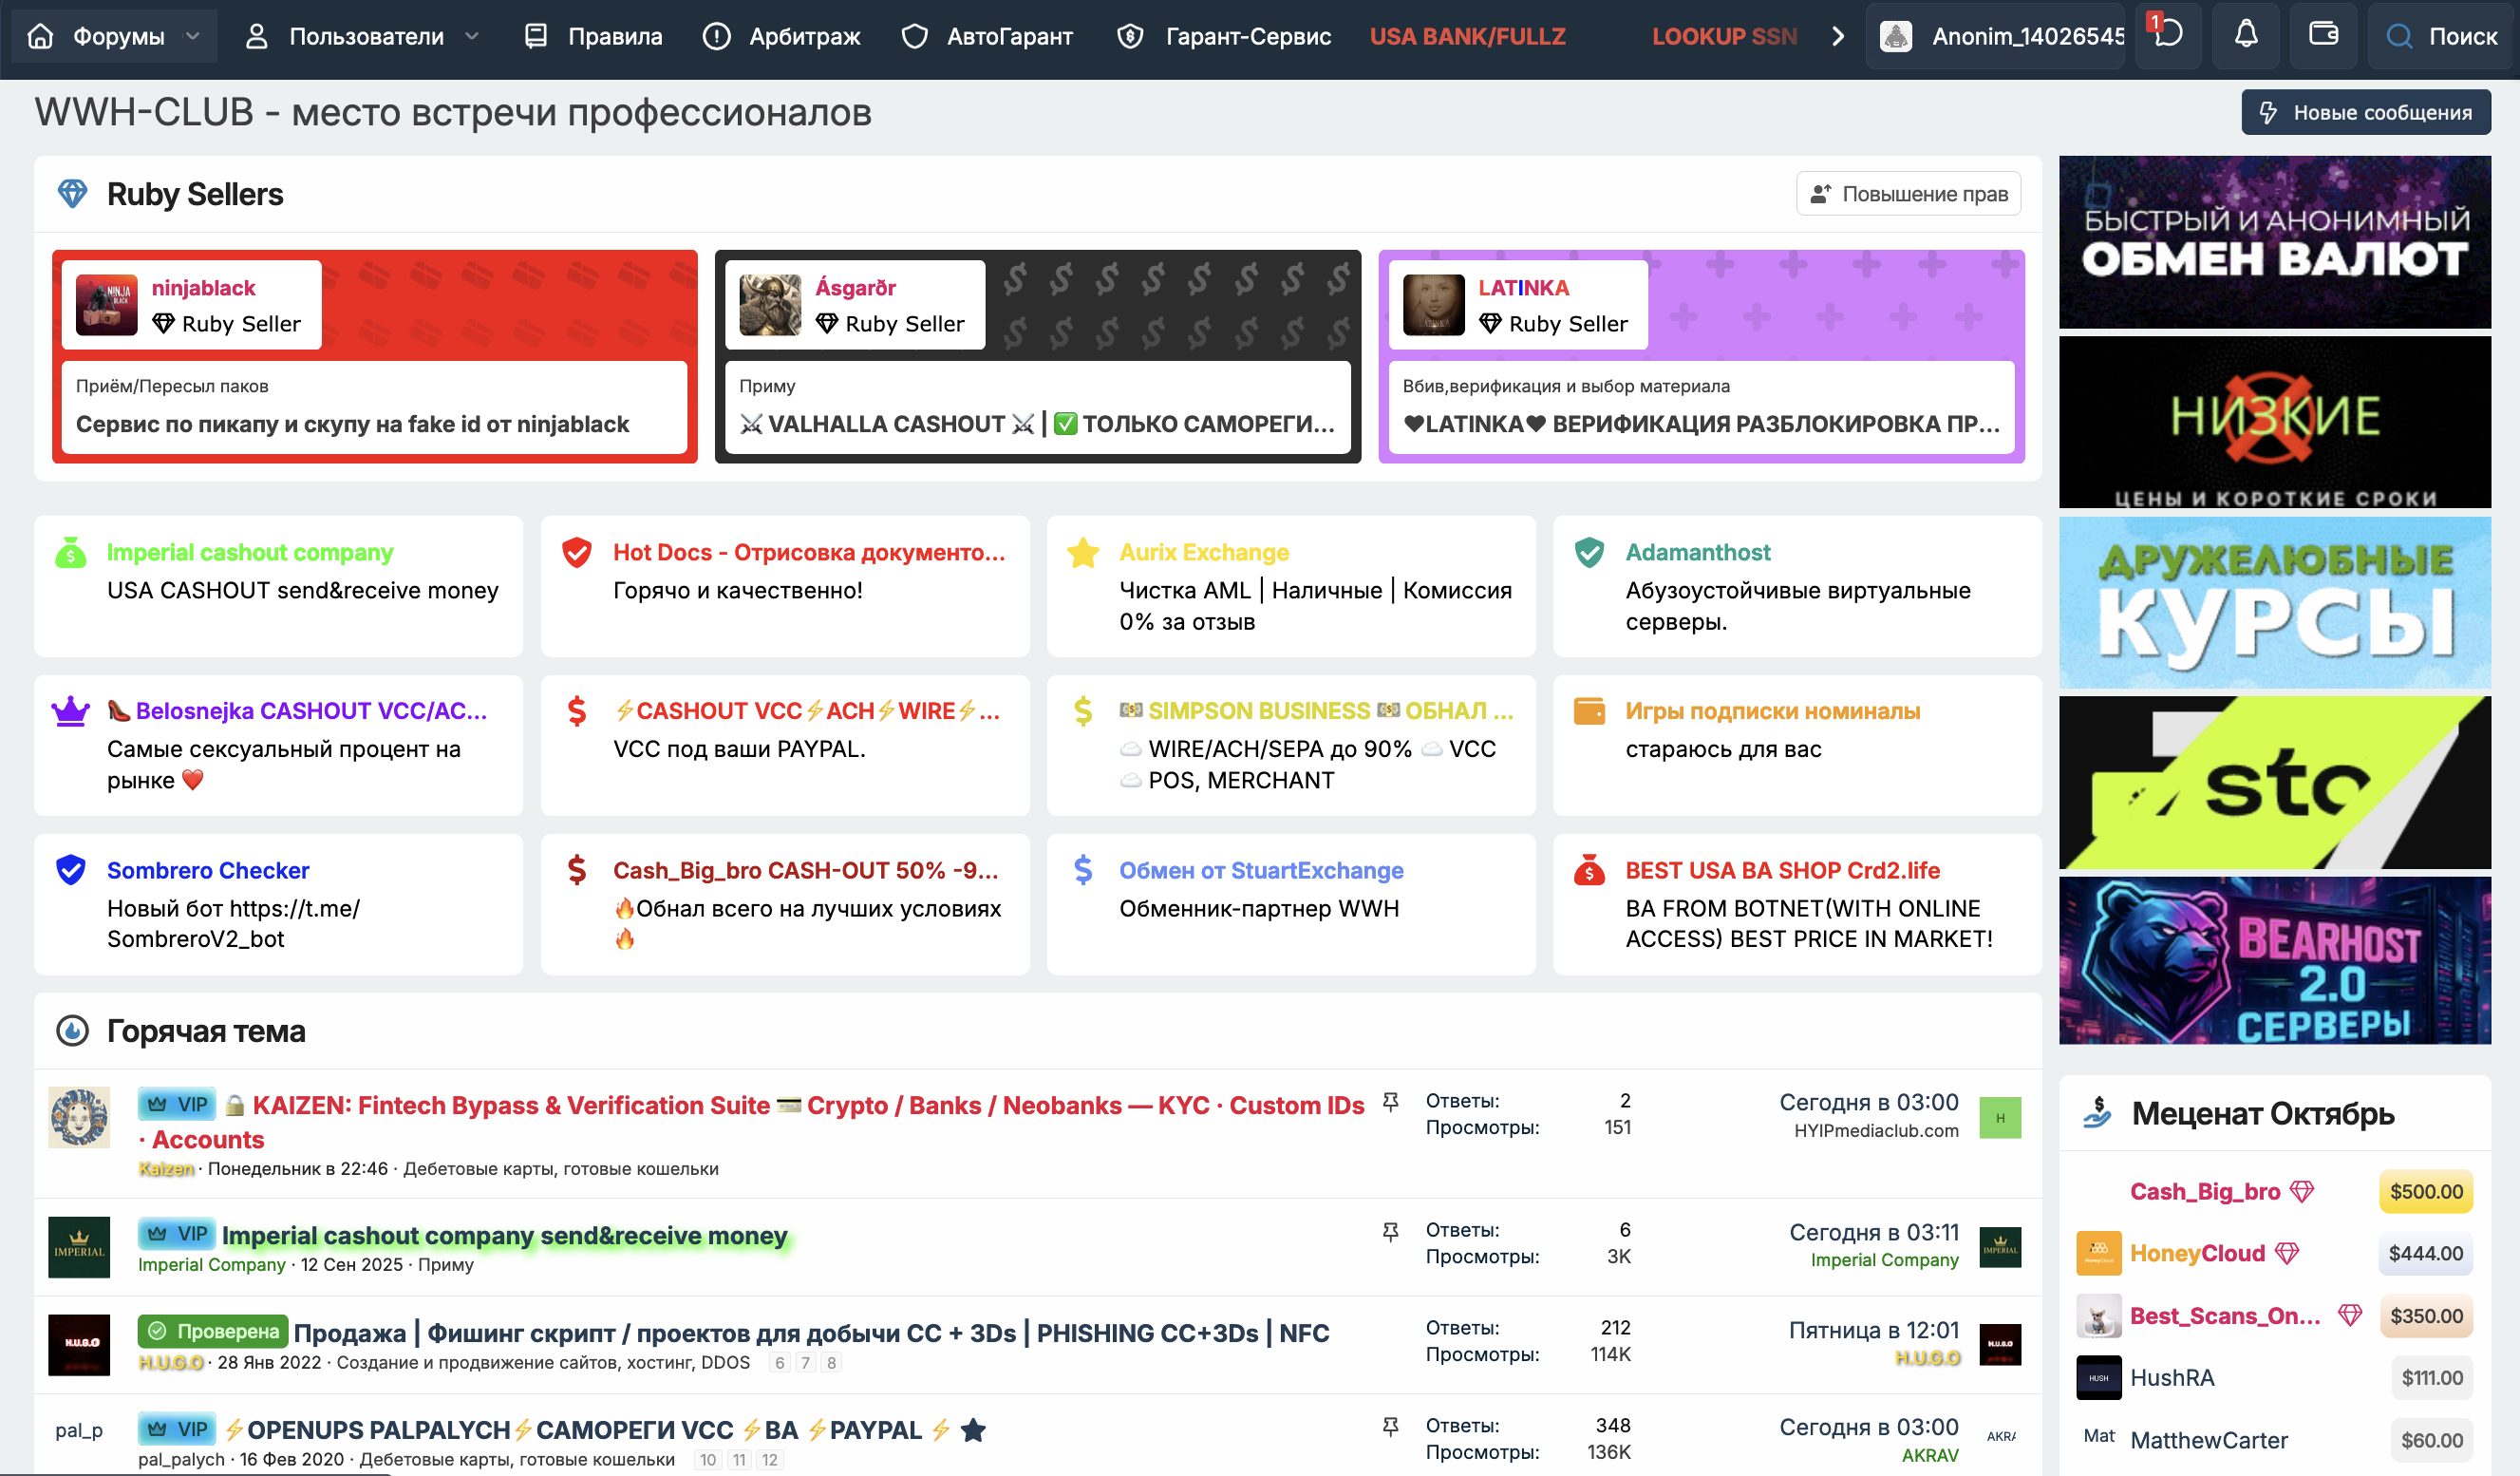Expand the Пользователи dropdown arrow
This screenshot has width=2520, height=1476.
[472, 37]
